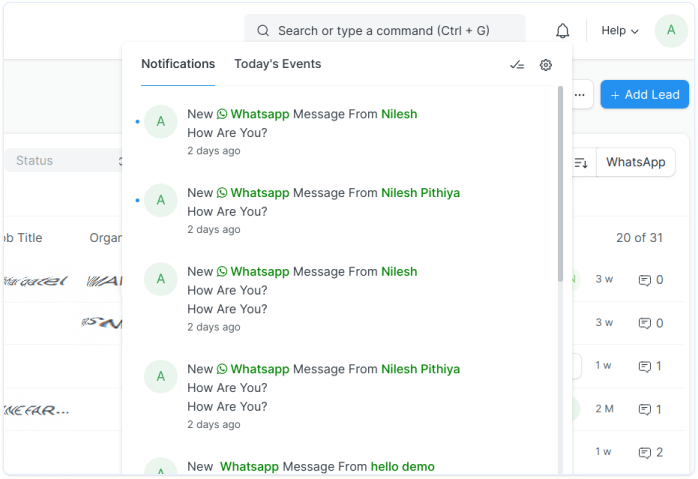698x479 pixels.
Task: Open Nilesh link in third notification
Action: pyautogui.click(x=399, y=272)
